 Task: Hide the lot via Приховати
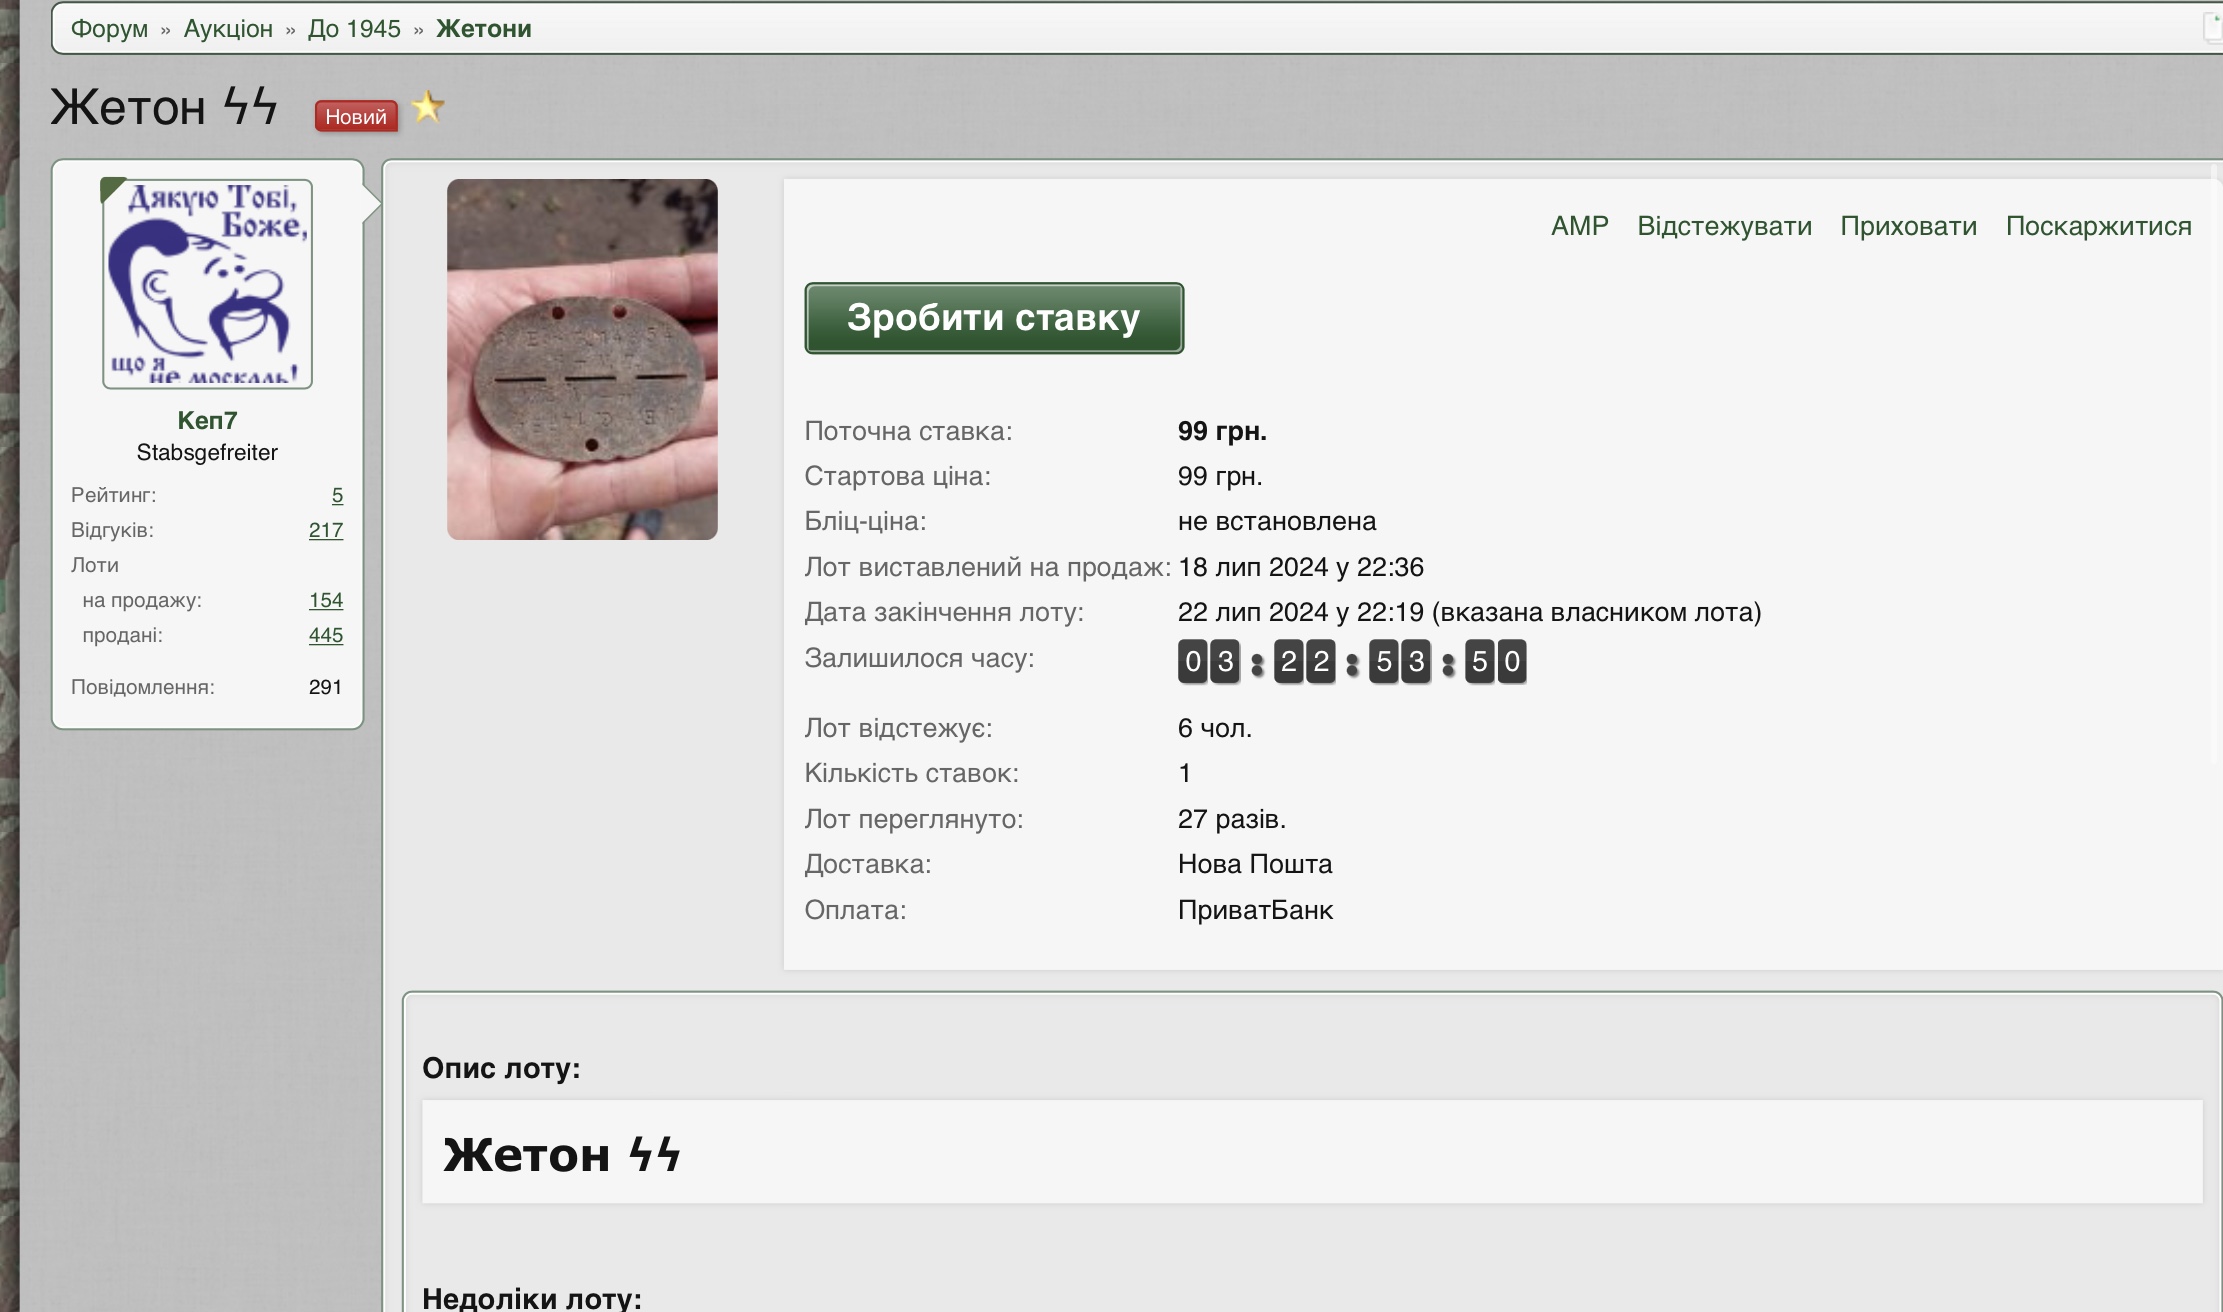1908,226
